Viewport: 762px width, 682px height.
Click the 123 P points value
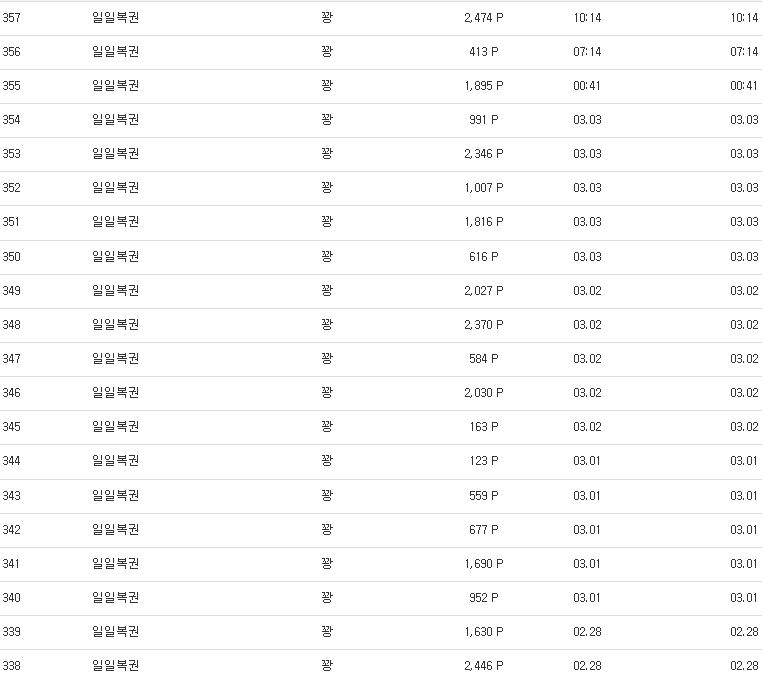tap(484, 461)
